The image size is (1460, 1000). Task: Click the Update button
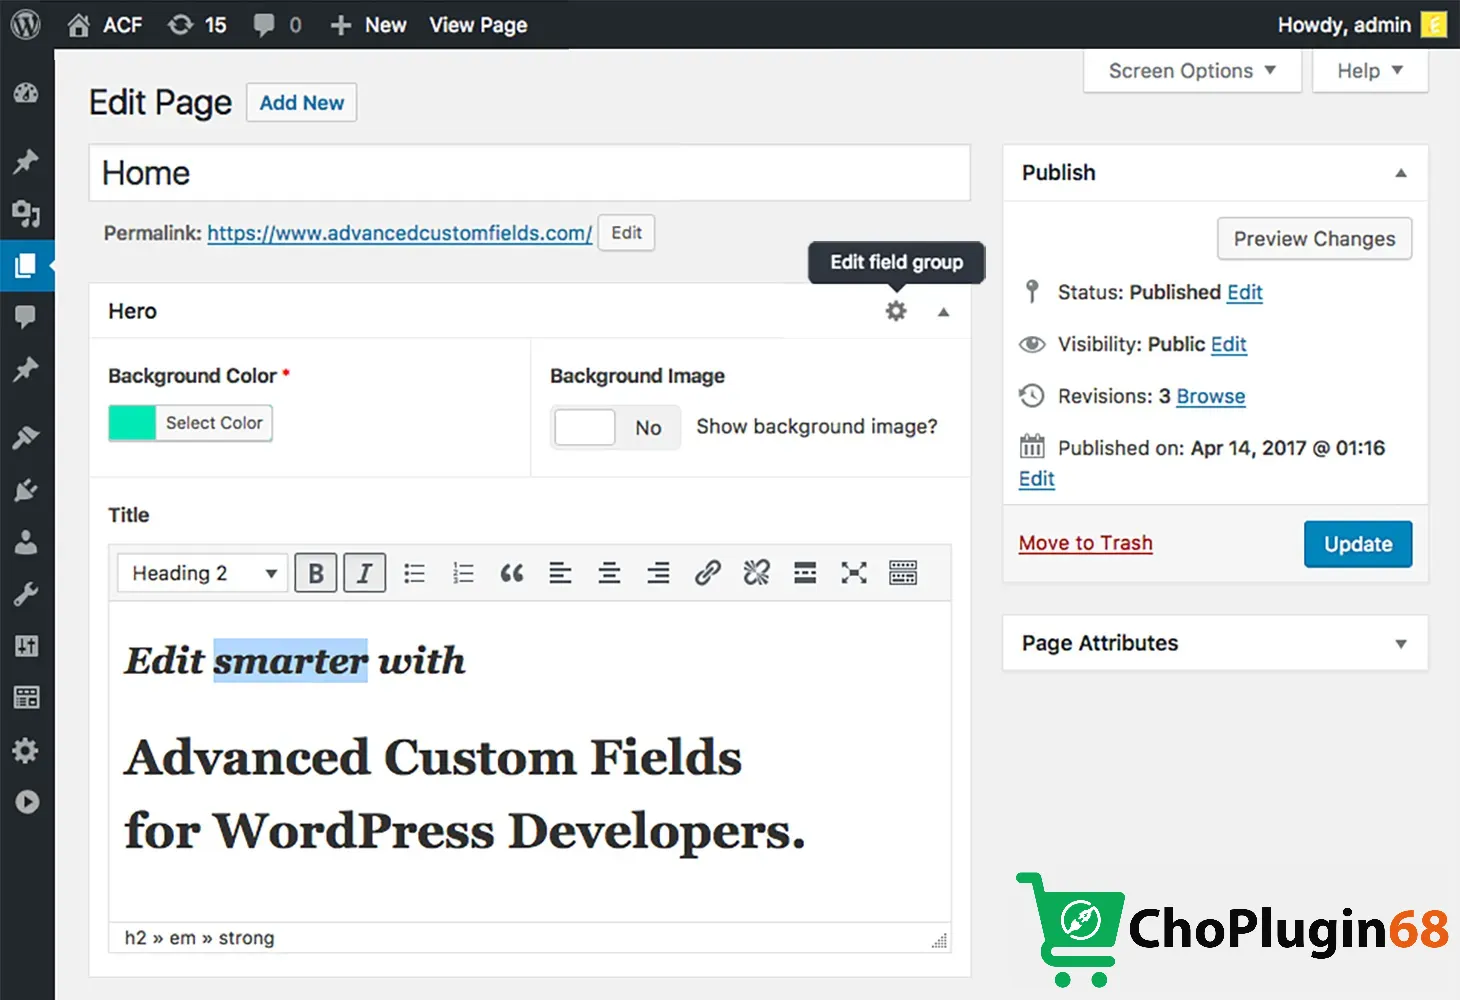(1358, 544)
